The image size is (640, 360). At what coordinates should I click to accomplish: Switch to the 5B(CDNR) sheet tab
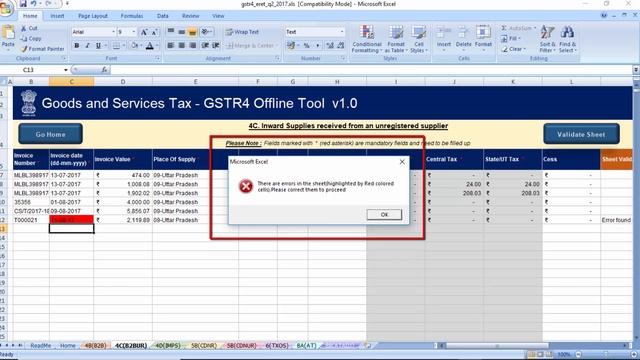click(204, 346)
